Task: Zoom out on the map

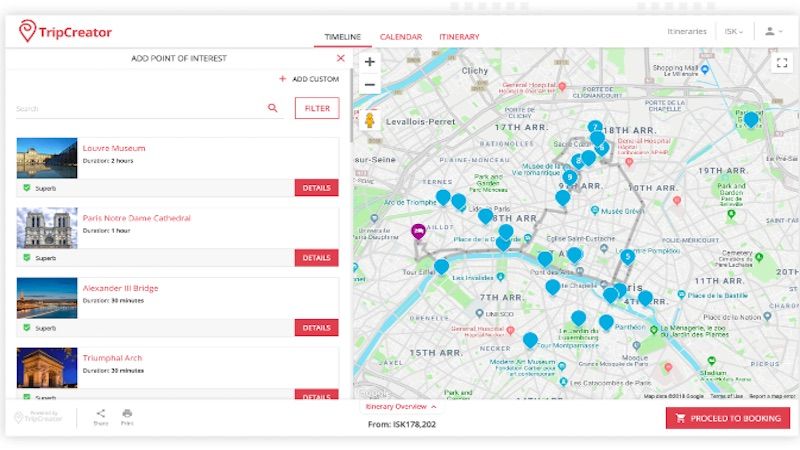Action: tap(370, 85)
